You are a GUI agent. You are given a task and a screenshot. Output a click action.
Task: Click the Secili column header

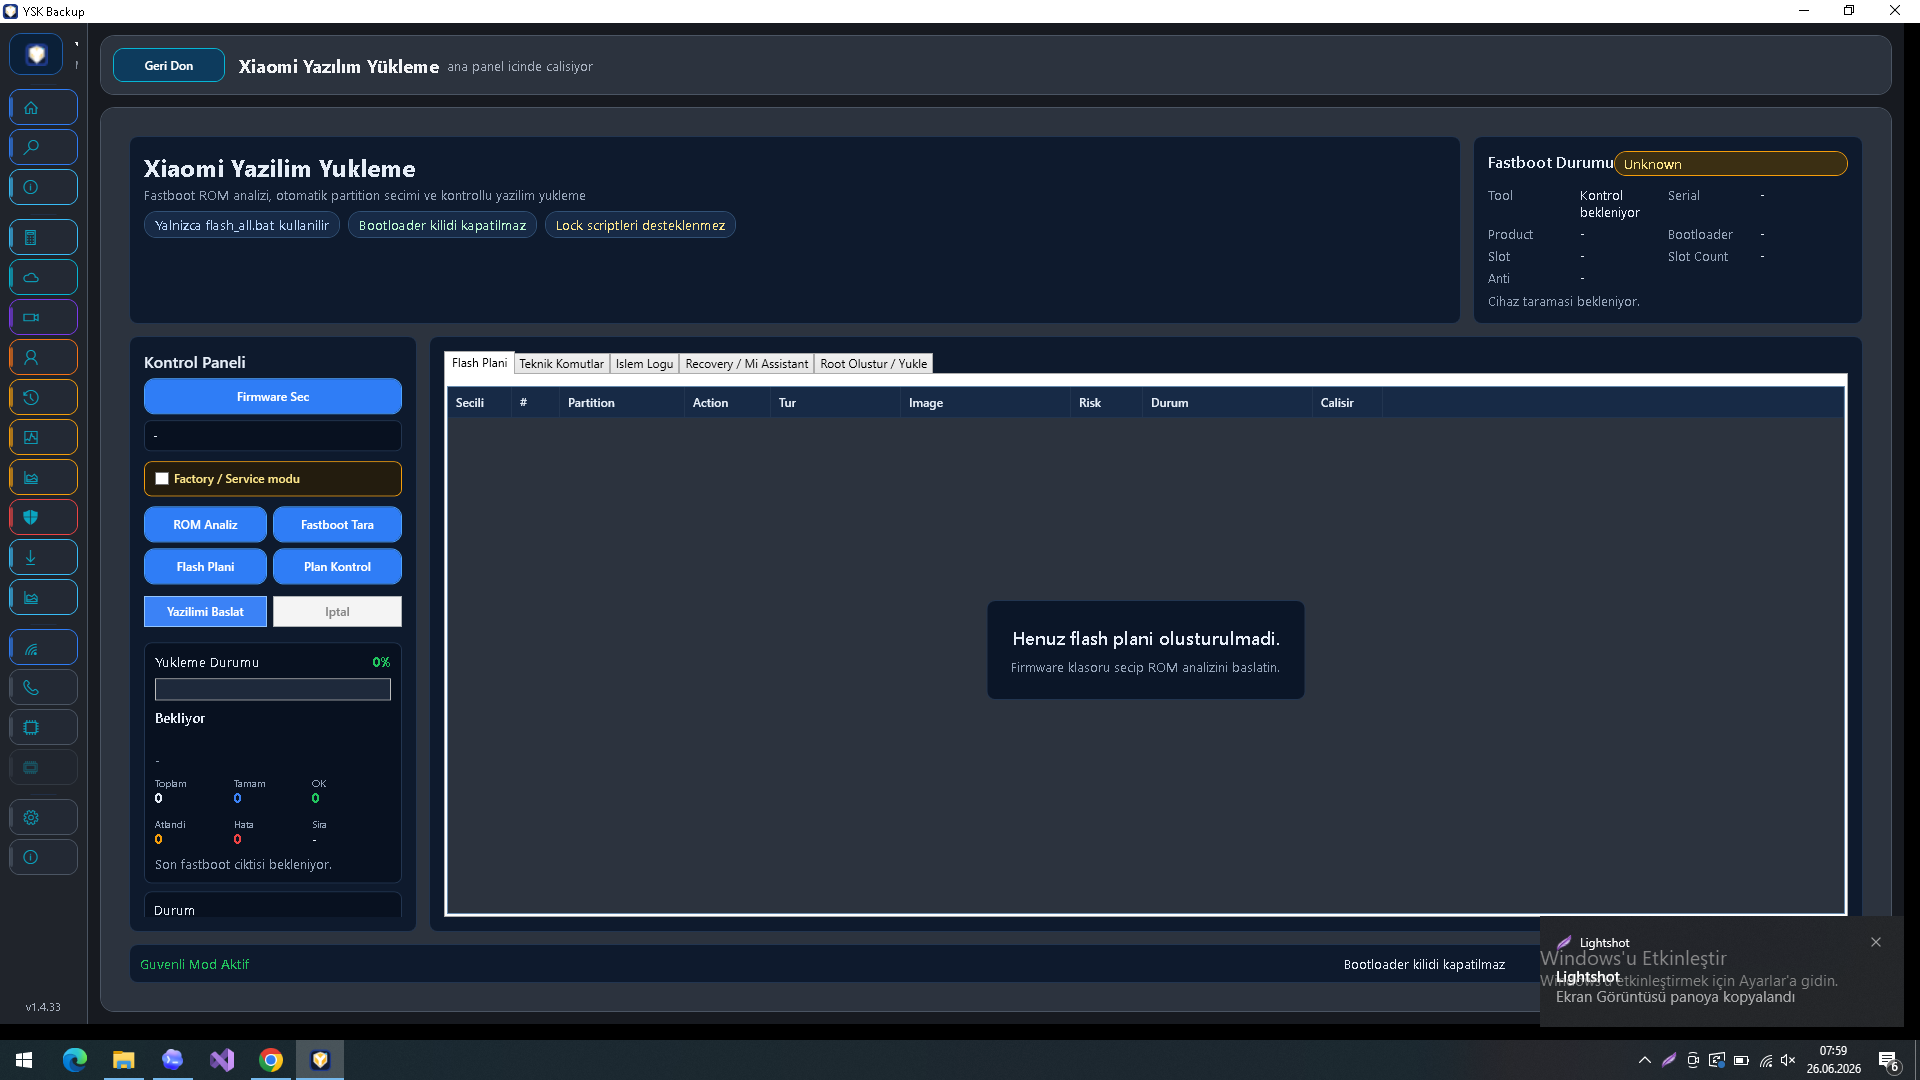click(x=479, y=403)
